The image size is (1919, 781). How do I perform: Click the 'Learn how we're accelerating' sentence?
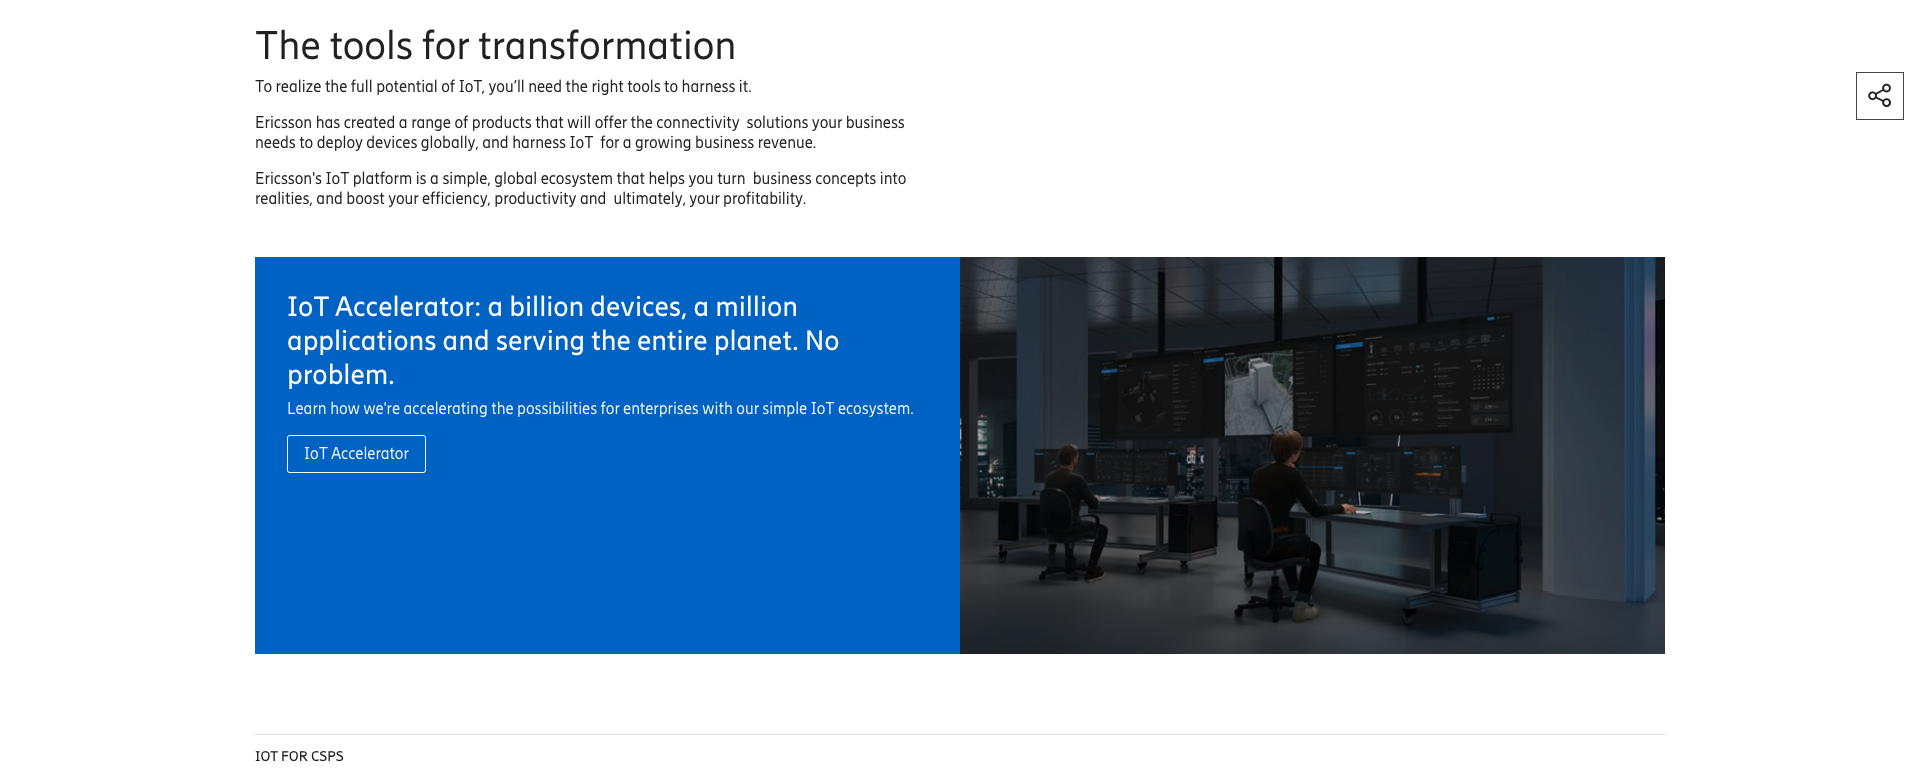600,408
